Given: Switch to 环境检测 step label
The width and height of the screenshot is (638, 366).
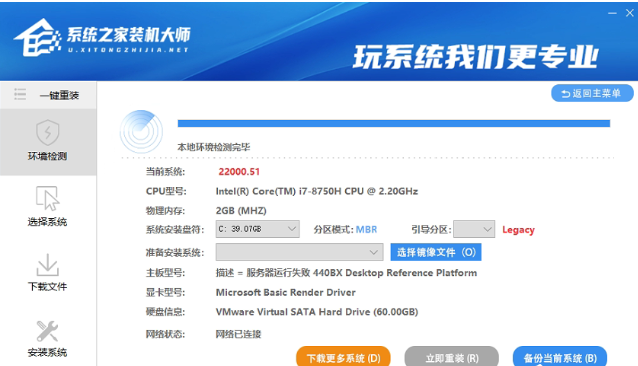Looking at the screenshot, I should [x=47, y=156].
